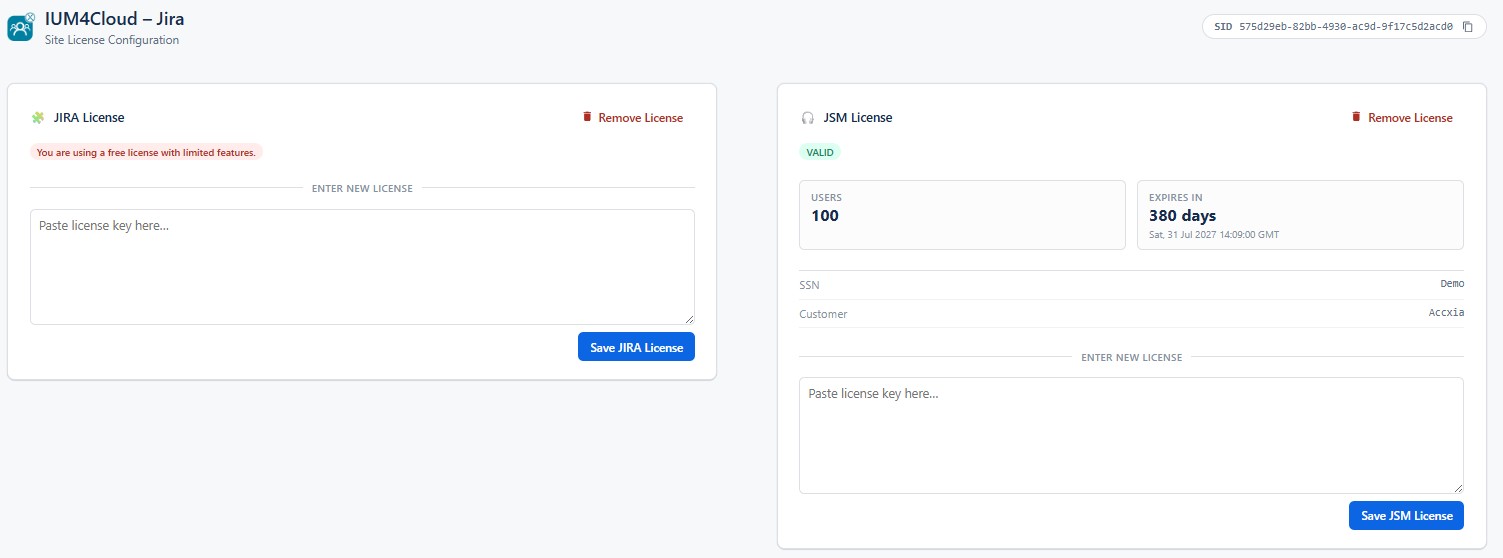Screen dimensions: 1503x558
Task: Click the date 'Sat, 31 Jul 2027 14:09:00 GMT'
Action: coord(1214,235)
